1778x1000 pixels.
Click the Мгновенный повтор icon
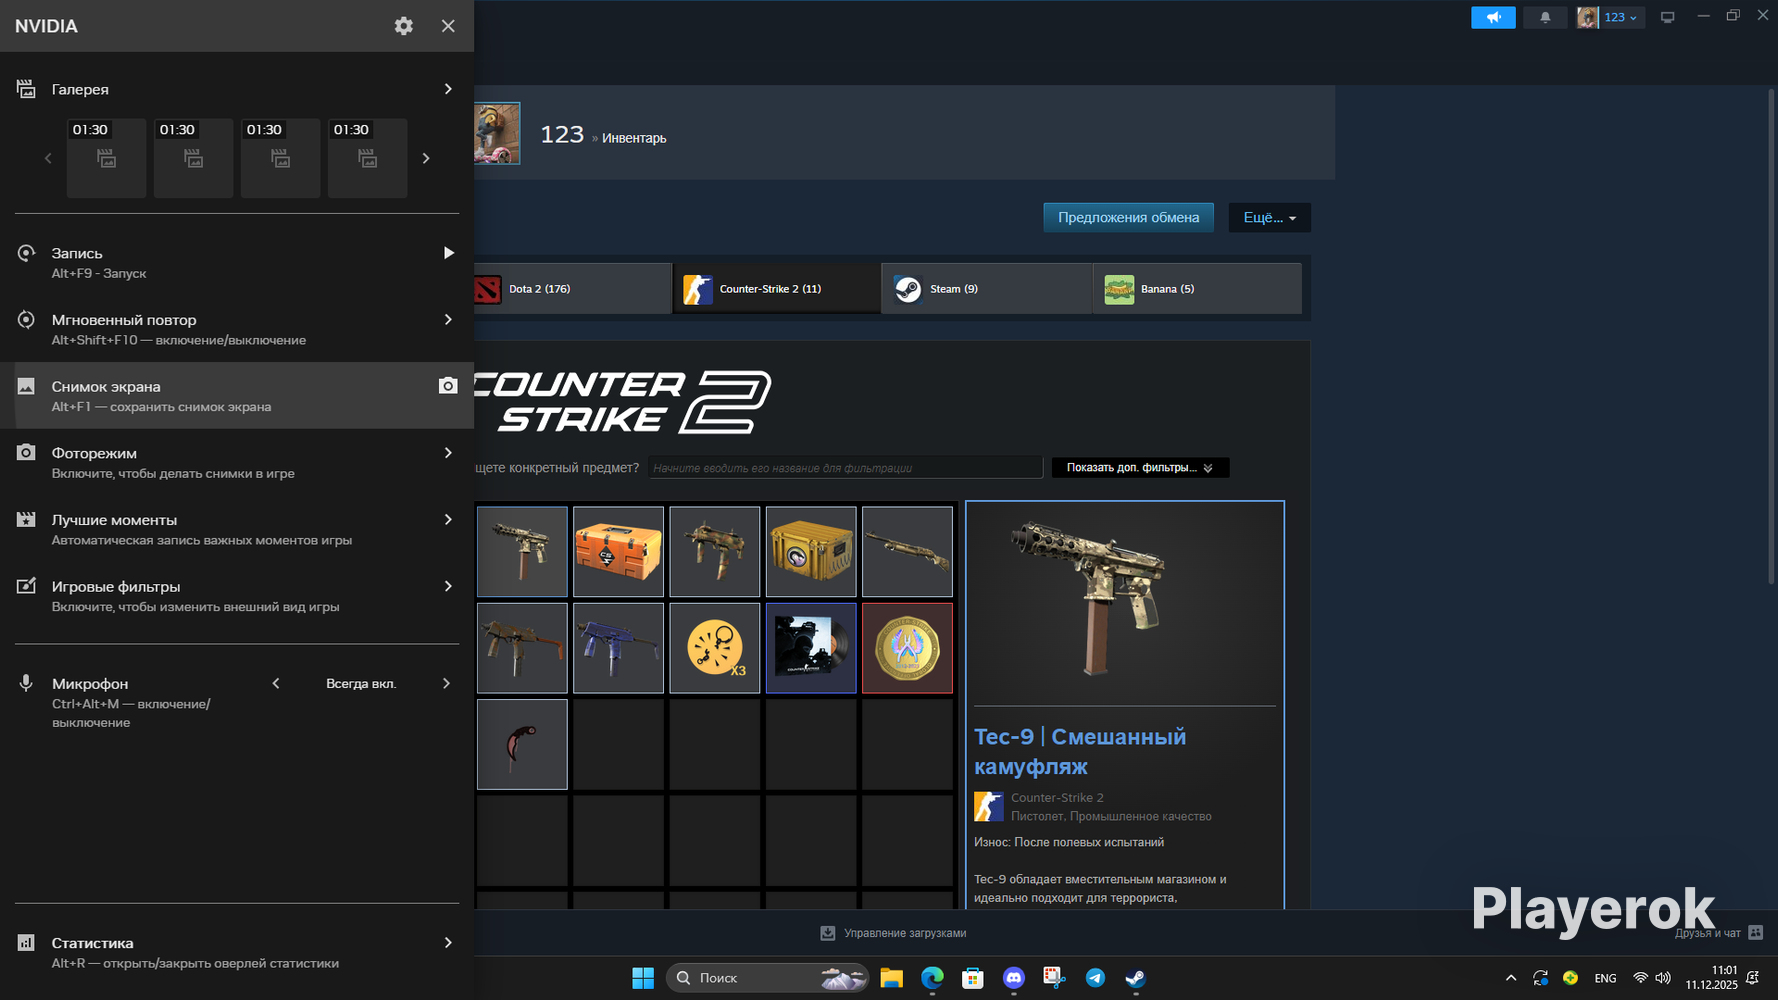pos(26,320)
